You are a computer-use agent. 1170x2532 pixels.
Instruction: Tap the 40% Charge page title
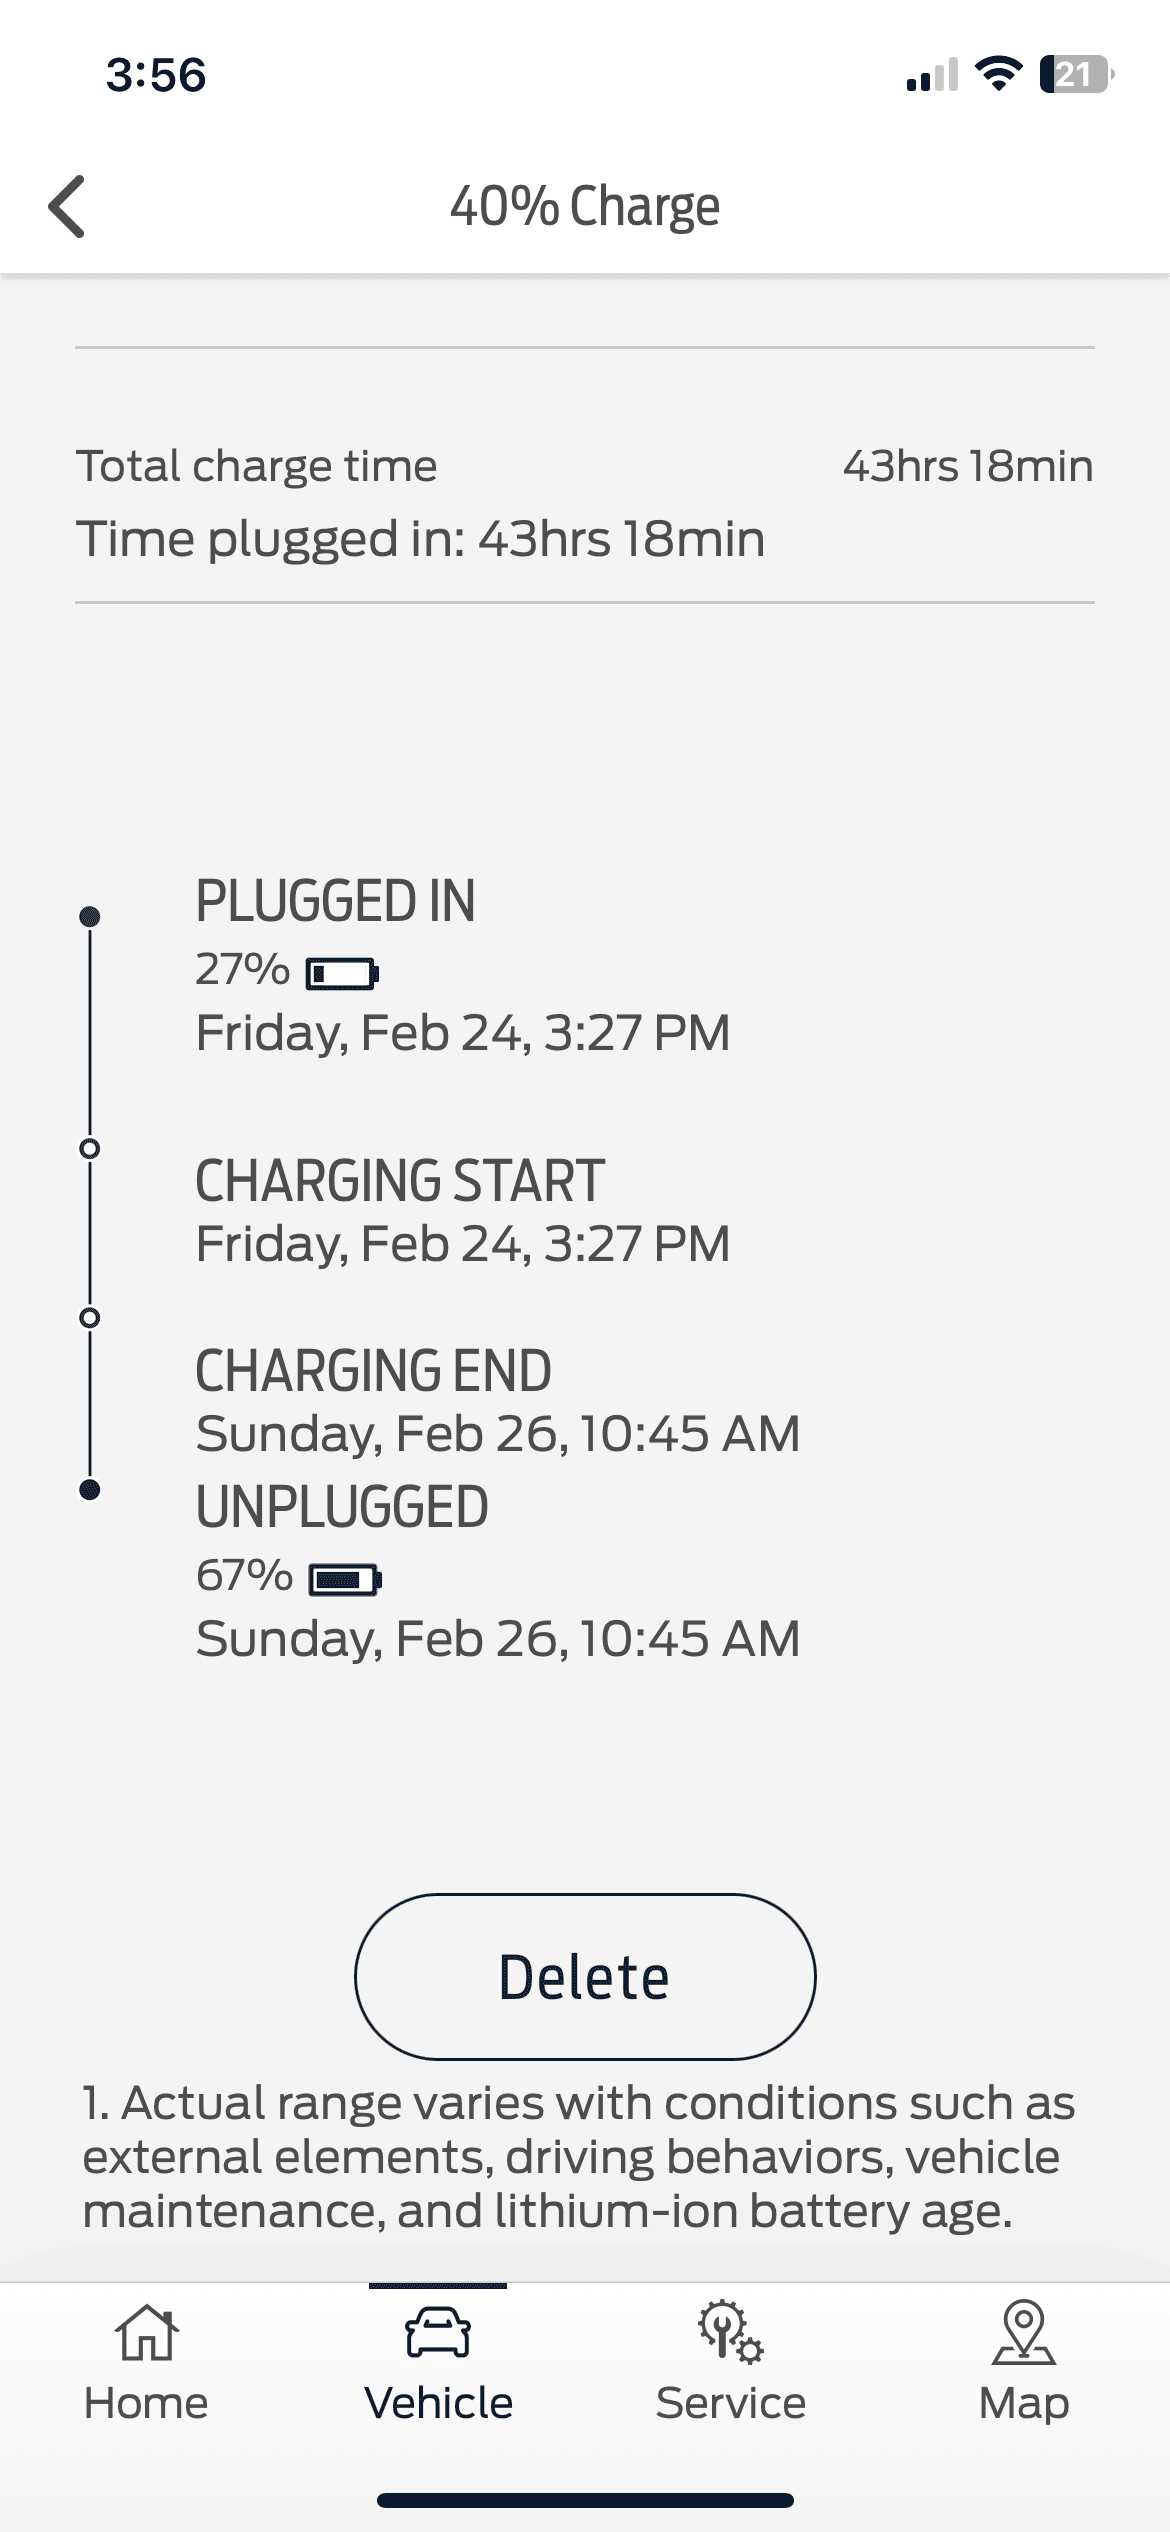(x=585, y=207)
